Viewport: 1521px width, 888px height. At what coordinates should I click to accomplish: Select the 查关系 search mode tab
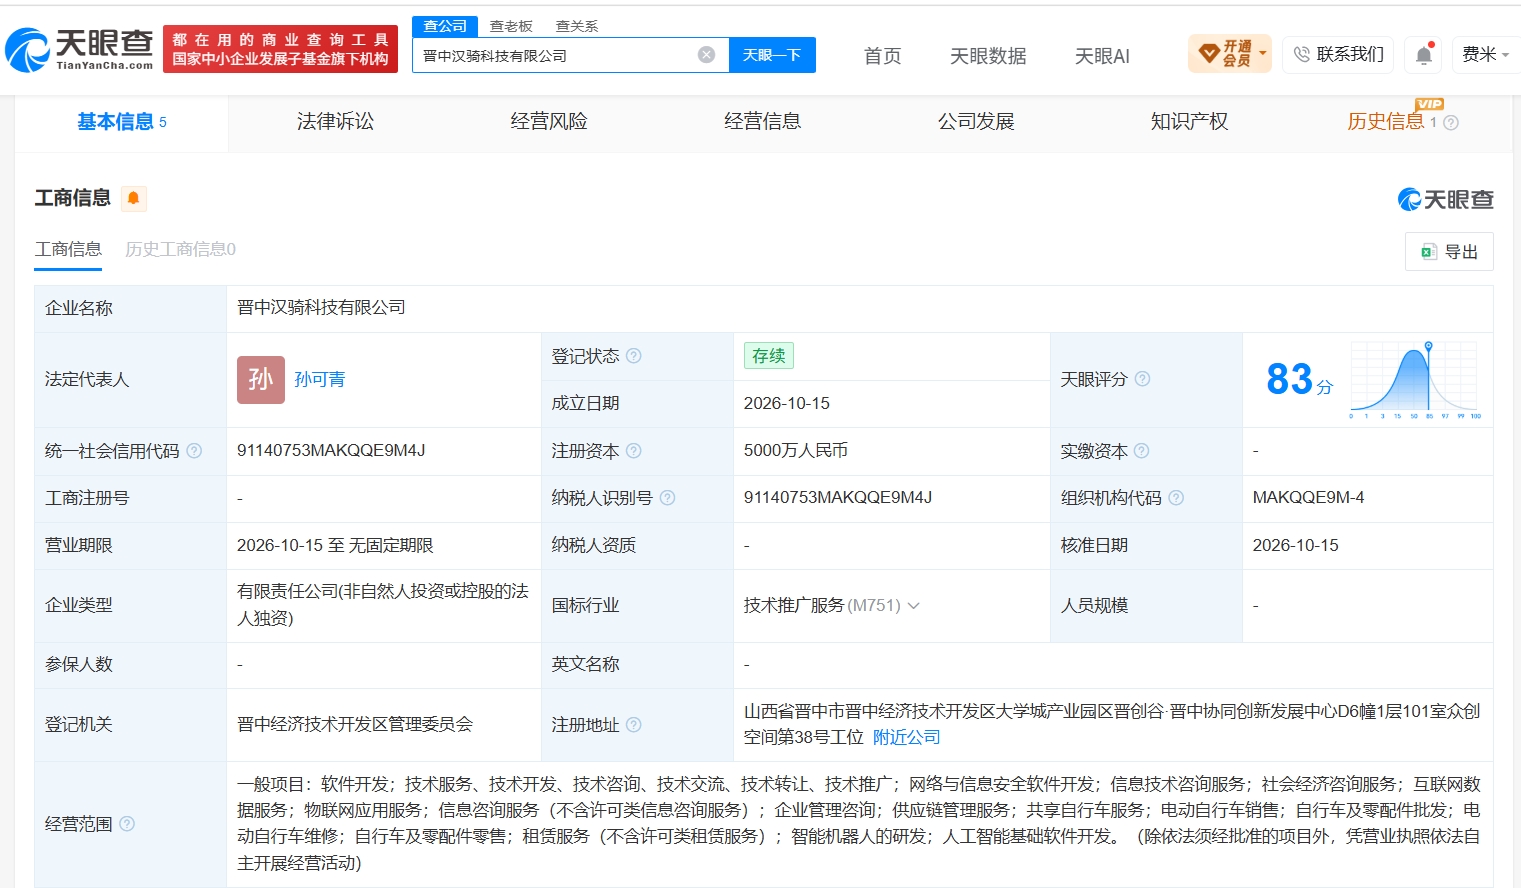577,26
